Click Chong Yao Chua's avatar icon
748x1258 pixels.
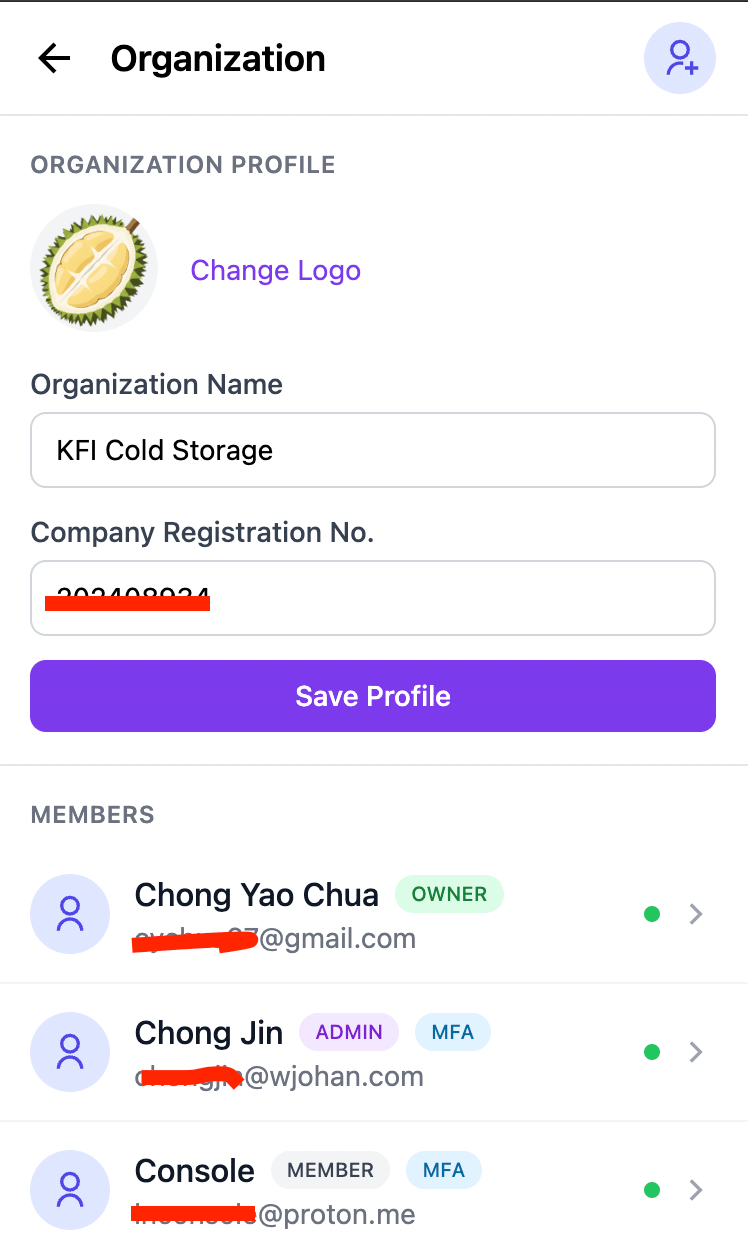click(x=70, y=914)
